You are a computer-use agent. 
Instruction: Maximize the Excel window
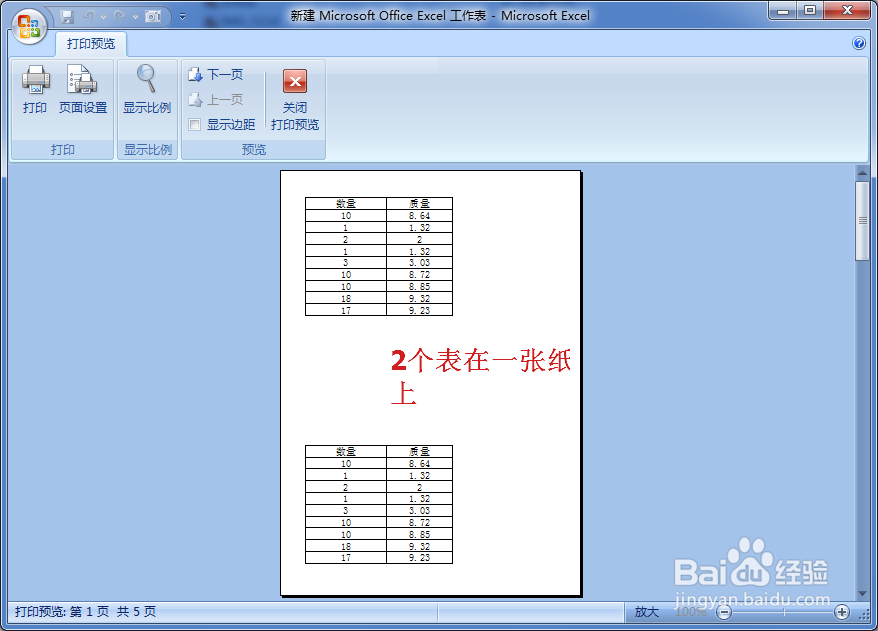point(810,11)
